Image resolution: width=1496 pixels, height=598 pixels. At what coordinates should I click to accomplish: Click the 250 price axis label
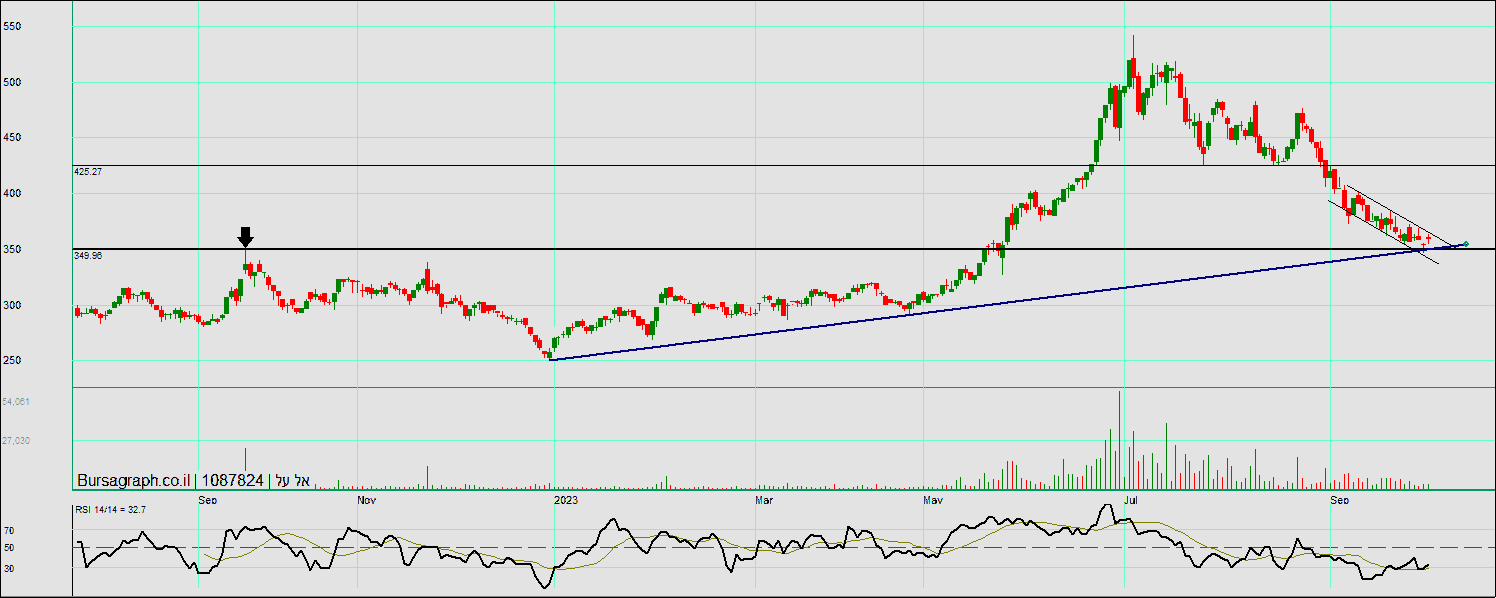tap(12, 361)
